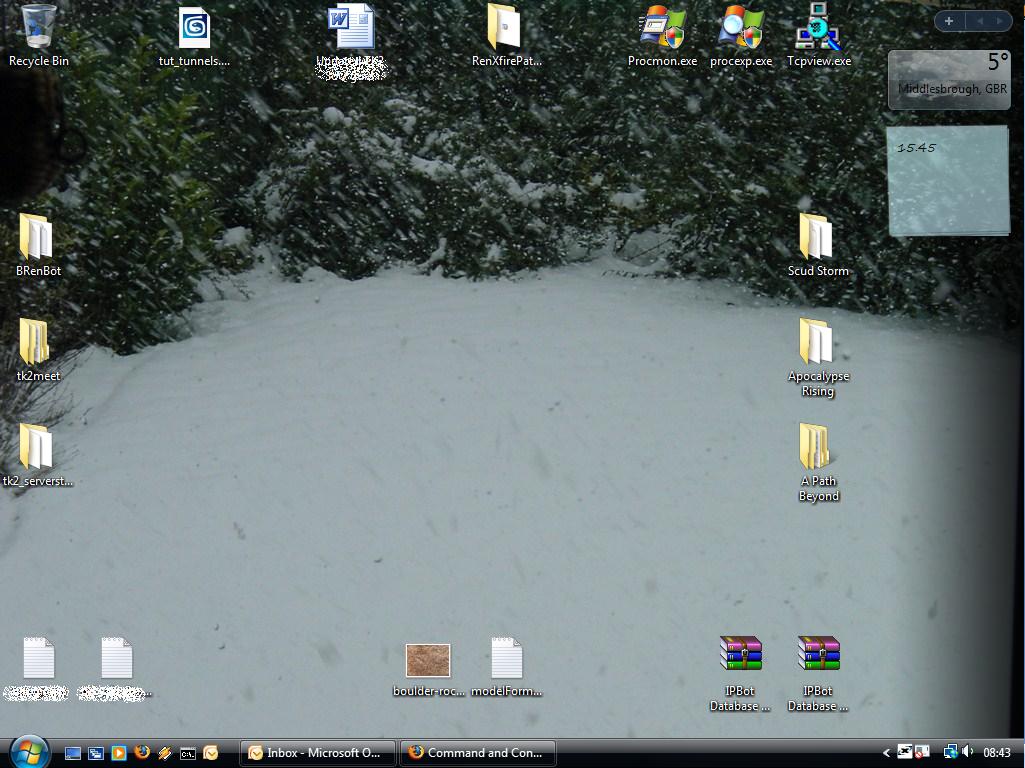Screen dimensions: 1025x768
Task: Switch to Inbox - Microsoft Outlook taskbar button
Action: pos(317,753)
